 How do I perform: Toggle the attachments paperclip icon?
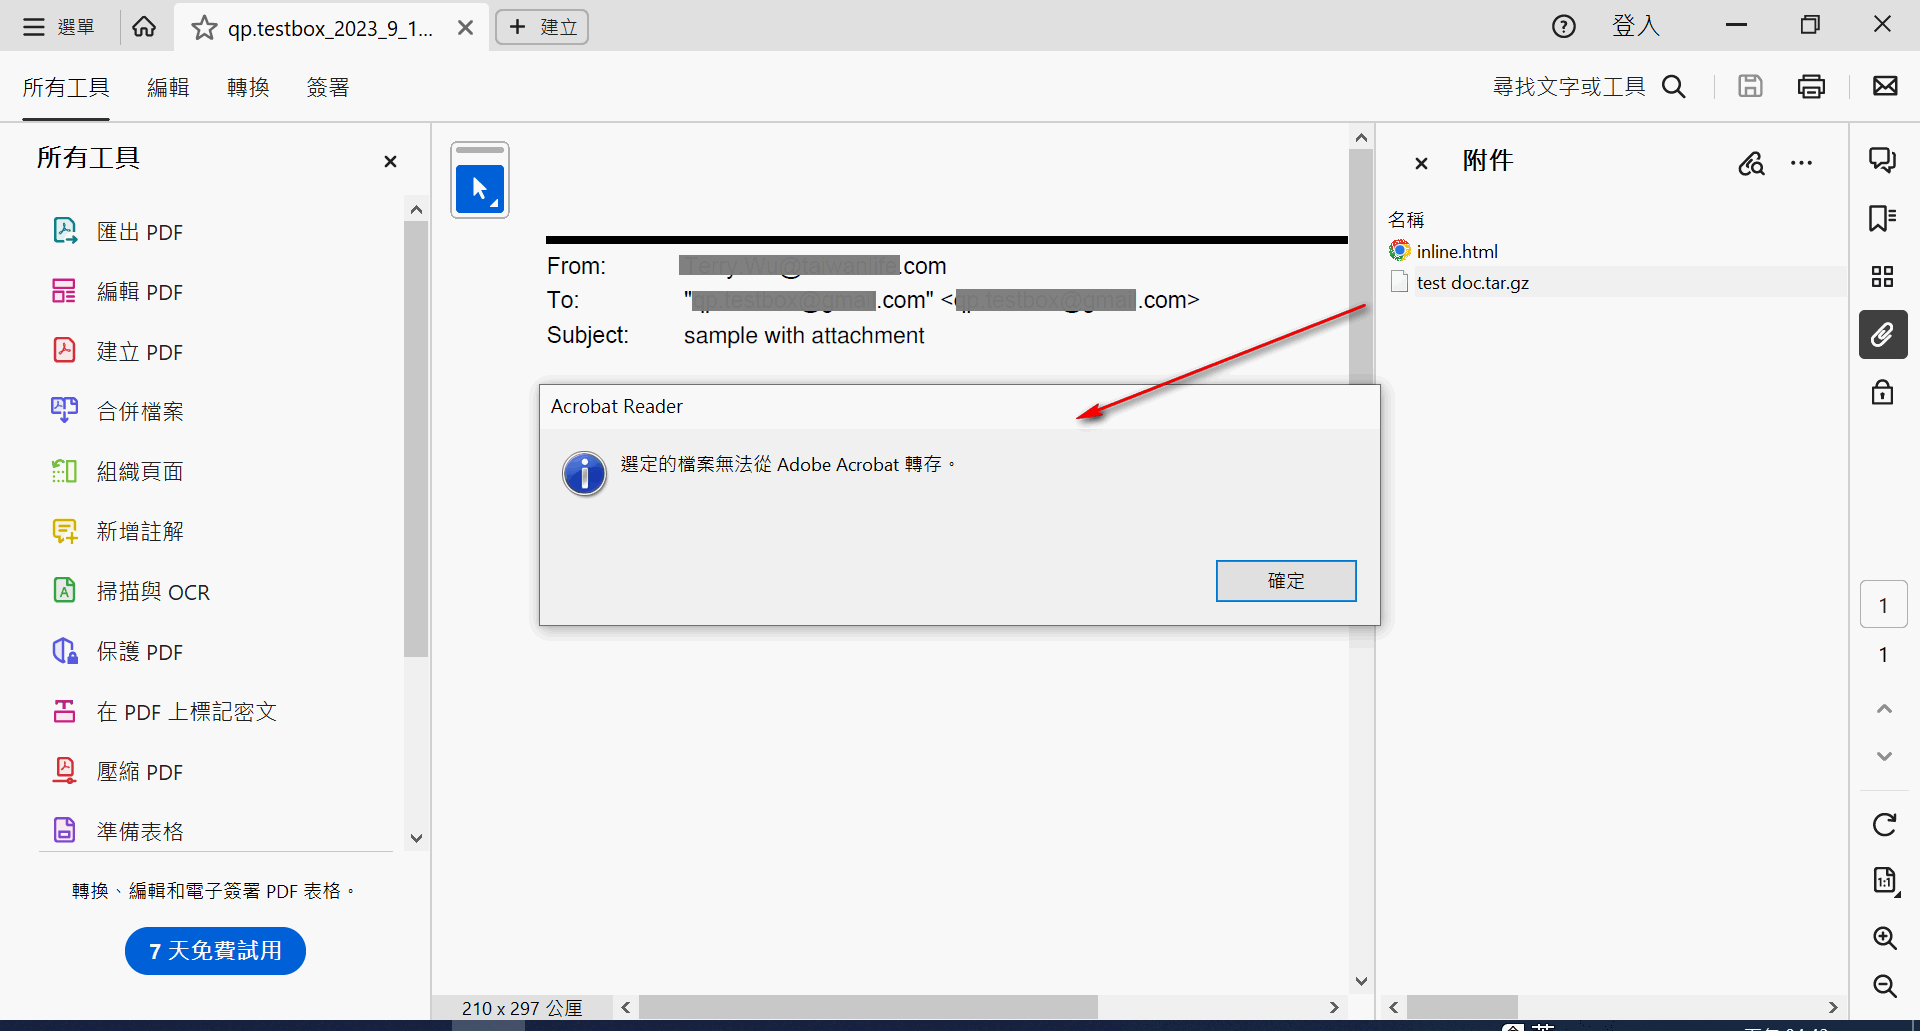click(1883, 334)
